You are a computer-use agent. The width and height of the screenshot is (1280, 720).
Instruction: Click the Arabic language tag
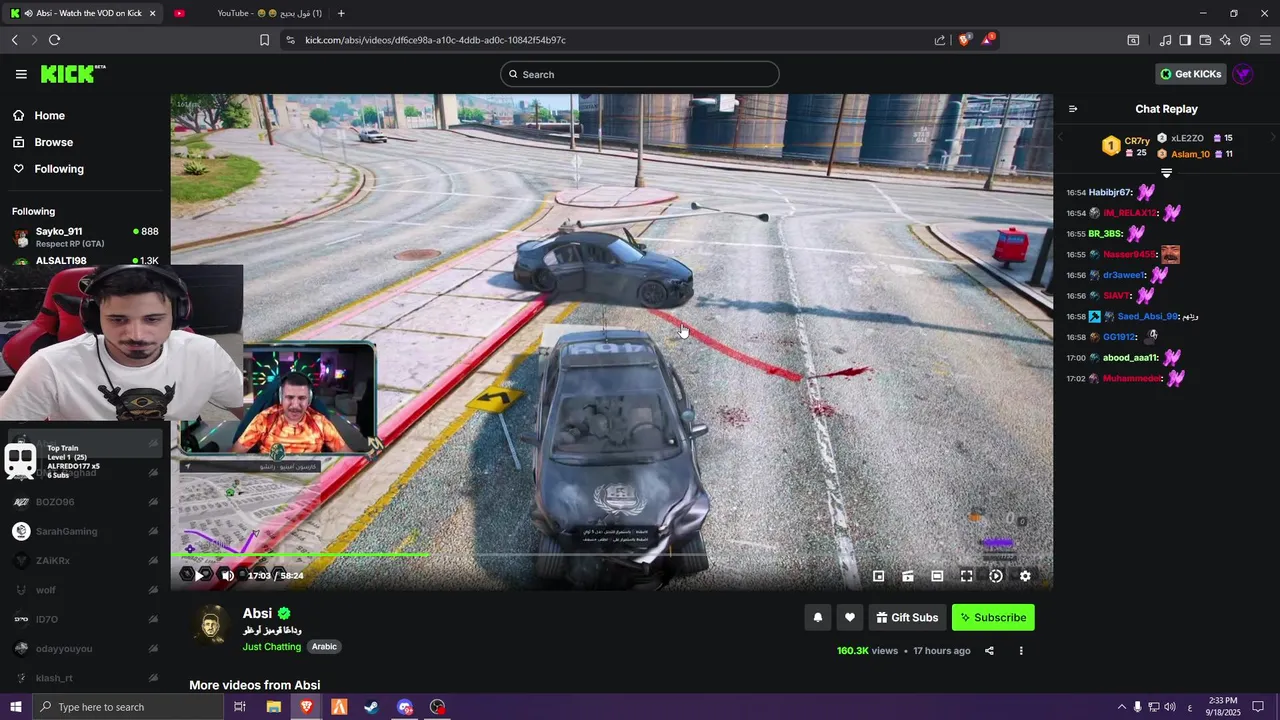(x=324, y=647)
